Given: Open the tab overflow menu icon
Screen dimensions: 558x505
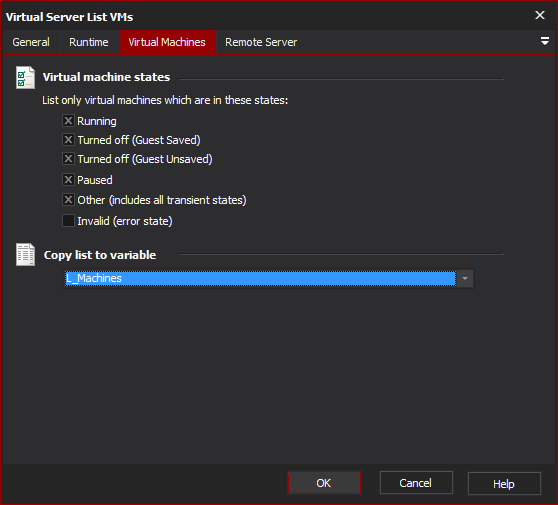Looking at the screenshot, I should tap(544, 41).
